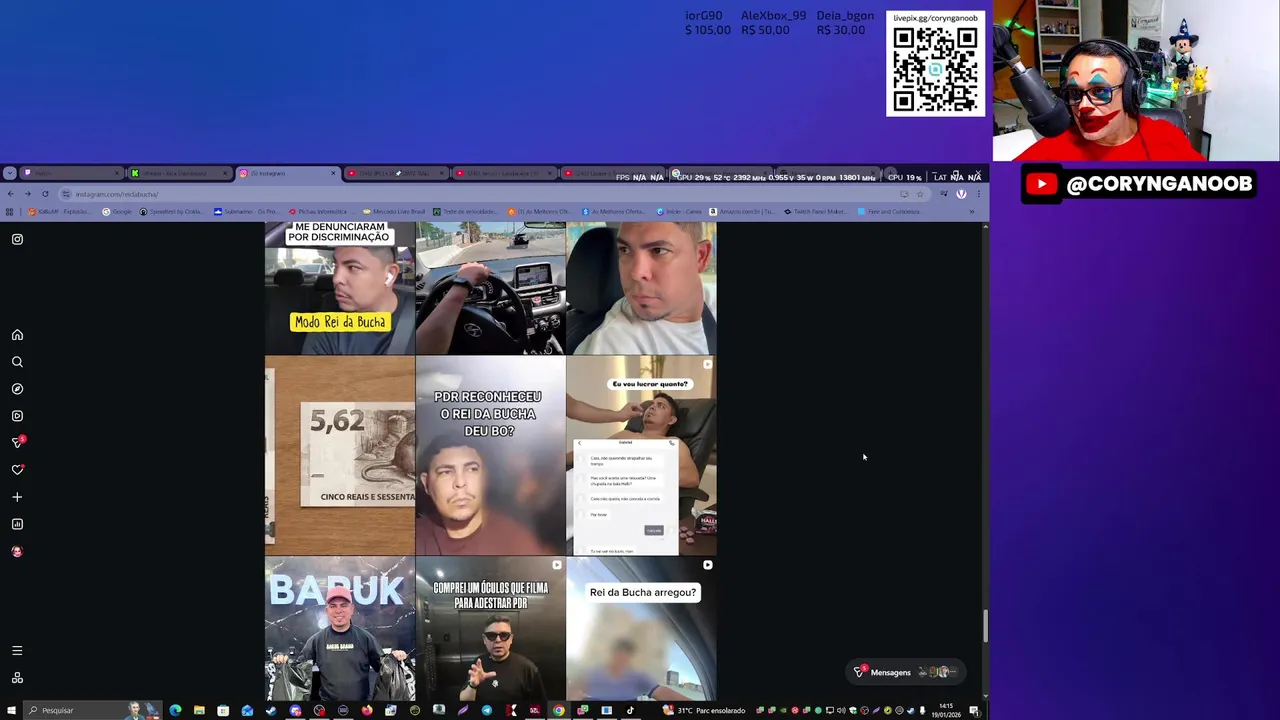The image size is (1280, 720).
Task: Open profile avatar in Instagram sidebar
Action: (x=17, y=551)
